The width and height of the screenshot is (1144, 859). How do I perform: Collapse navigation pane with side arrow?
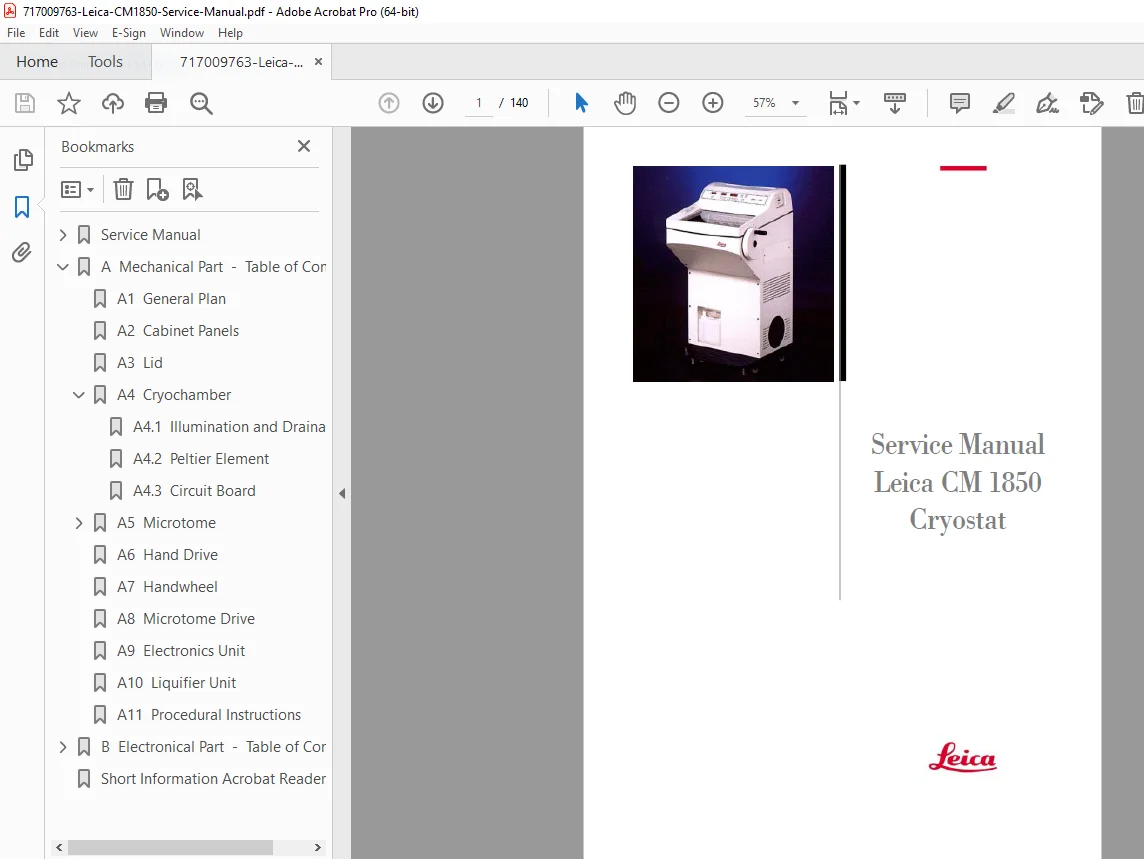click(x=342, y=493)
